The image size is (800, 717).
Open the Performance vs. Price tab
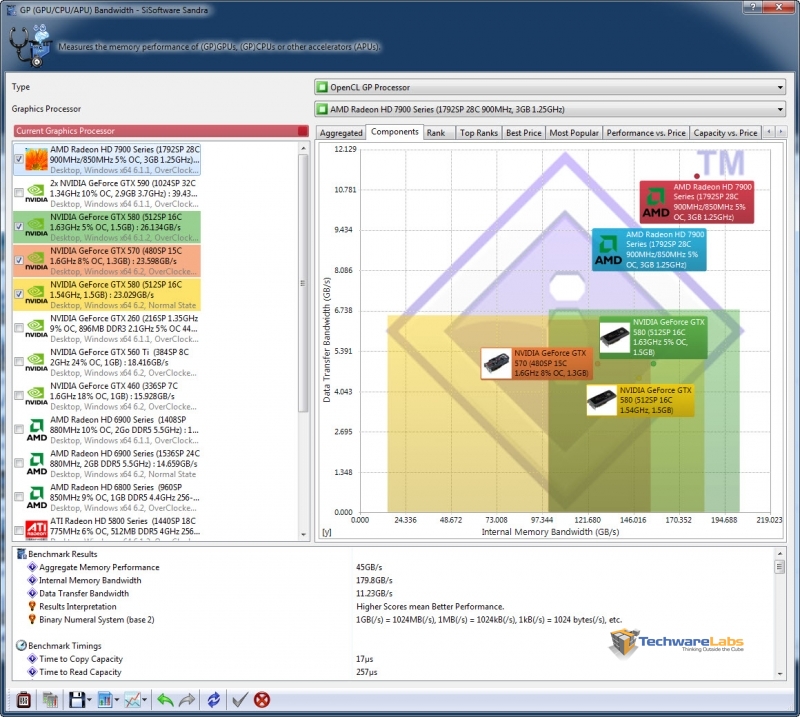pos(646,133)
